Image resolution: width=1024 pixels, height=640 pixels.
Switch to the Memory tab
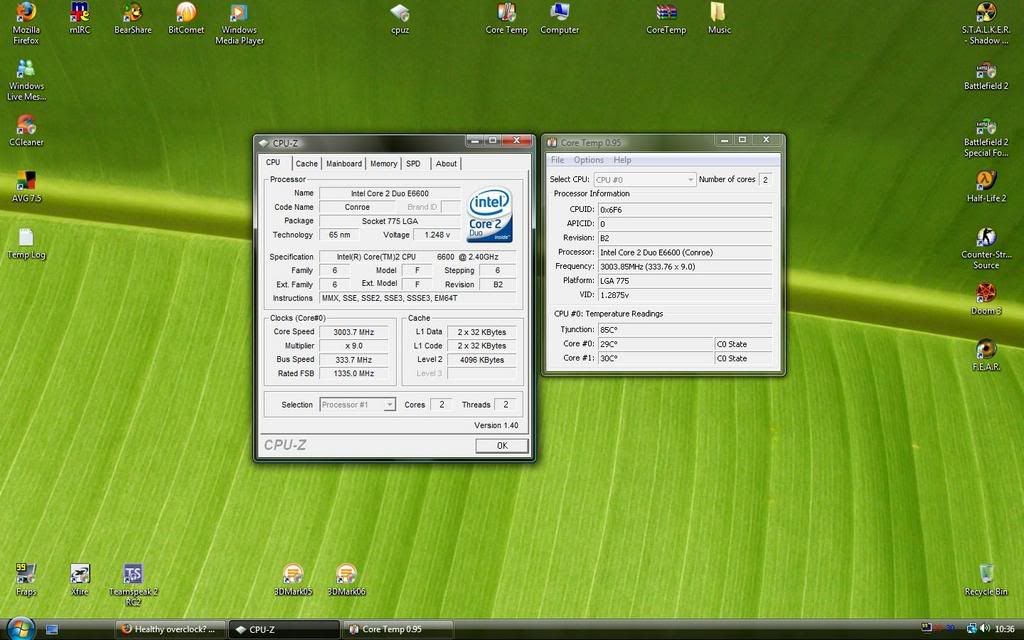[383, 164]
